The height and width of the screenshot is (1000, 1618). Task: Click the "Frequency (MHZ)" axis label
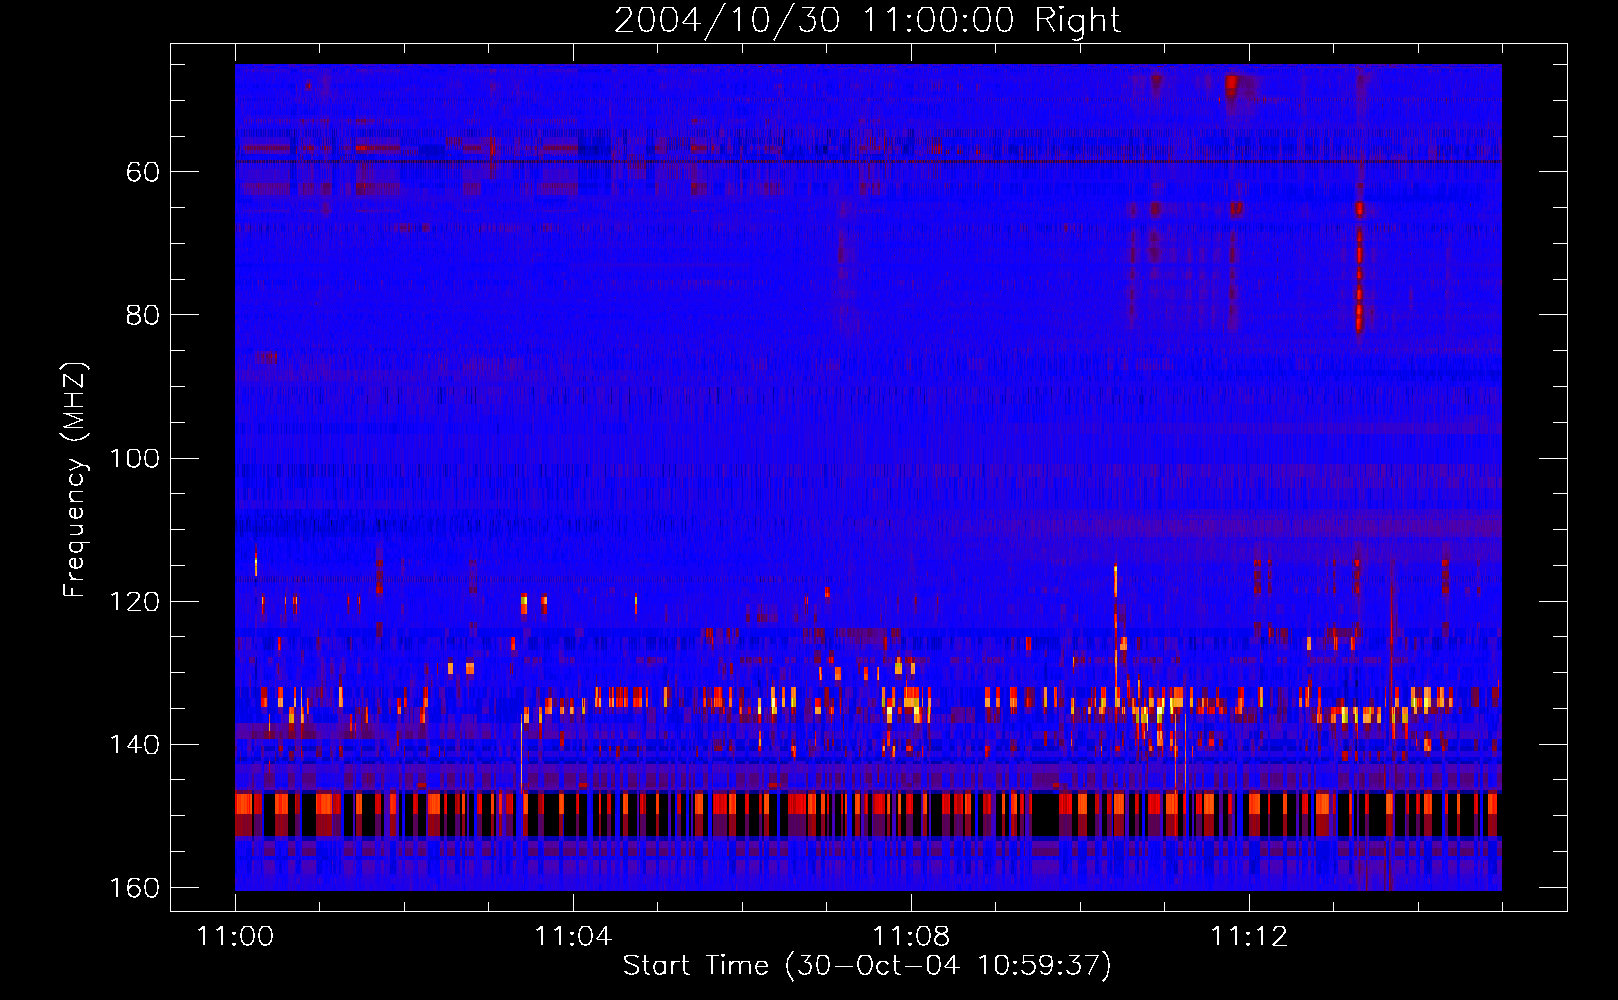coord(75,480)
